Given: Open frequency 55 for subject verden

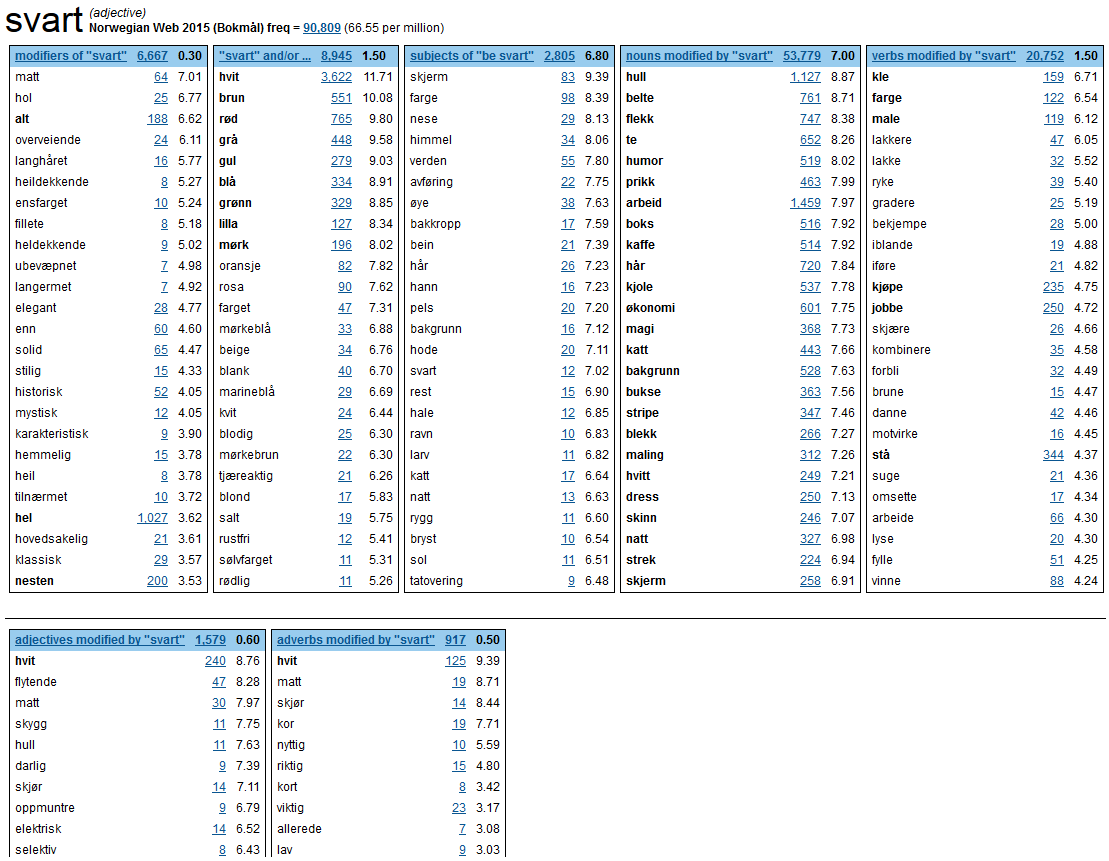Looking at the screenshot, I should point(568,161).
